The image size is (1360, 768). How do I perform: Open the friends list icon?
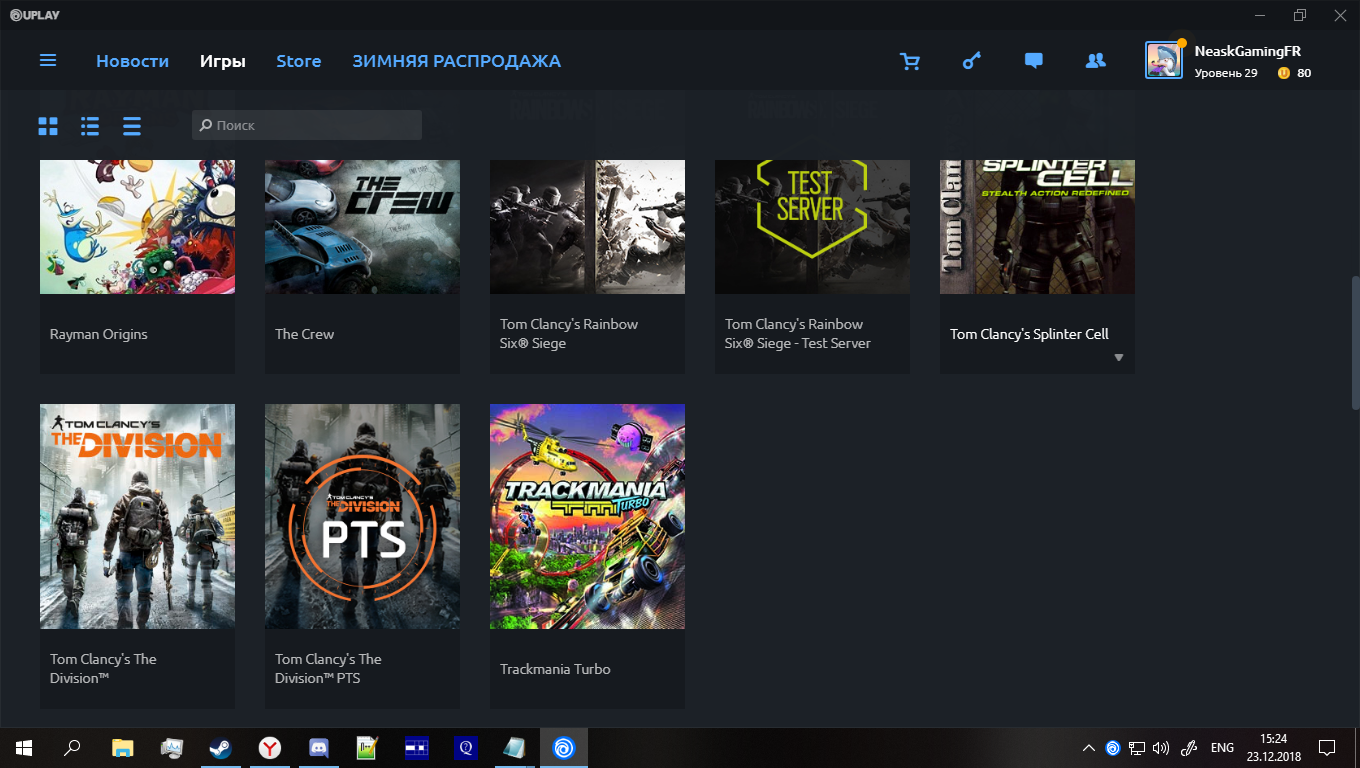pyautogui.click(x=1095, y=61)
